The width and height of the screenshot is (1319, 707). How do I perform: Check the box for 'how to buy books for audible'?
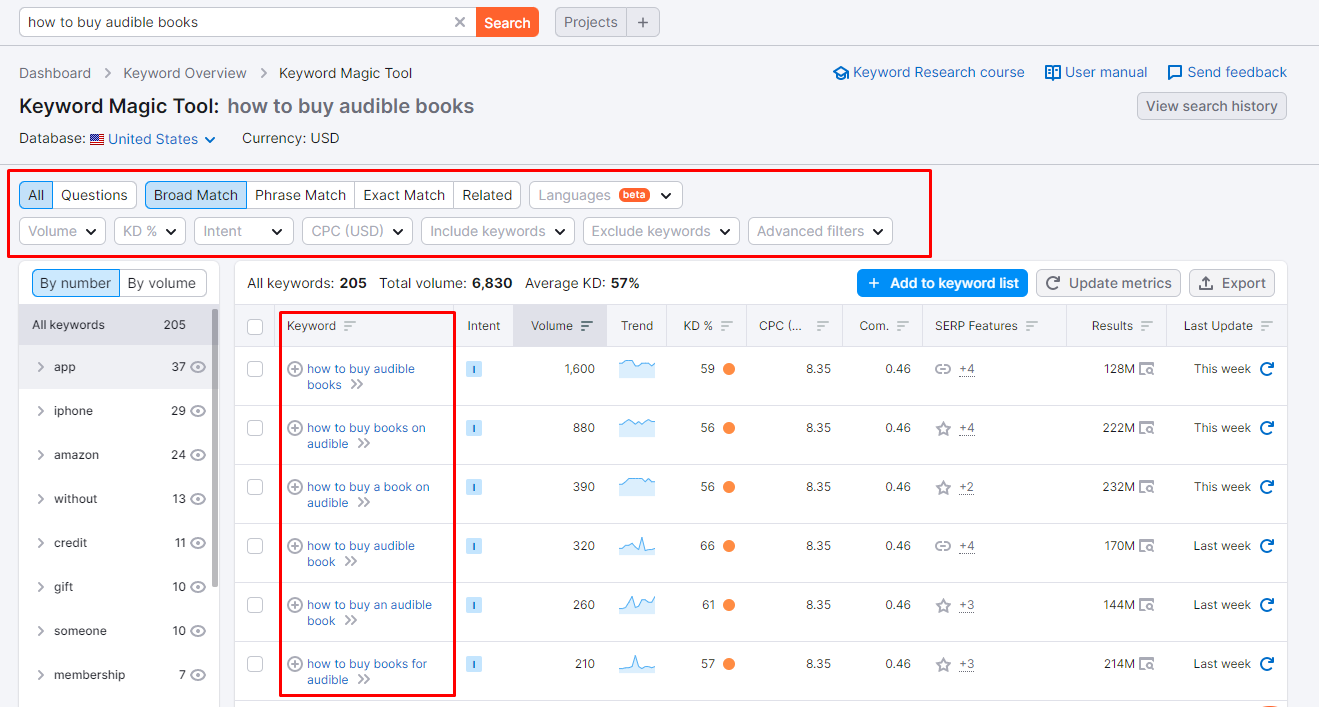click(255, 664)
